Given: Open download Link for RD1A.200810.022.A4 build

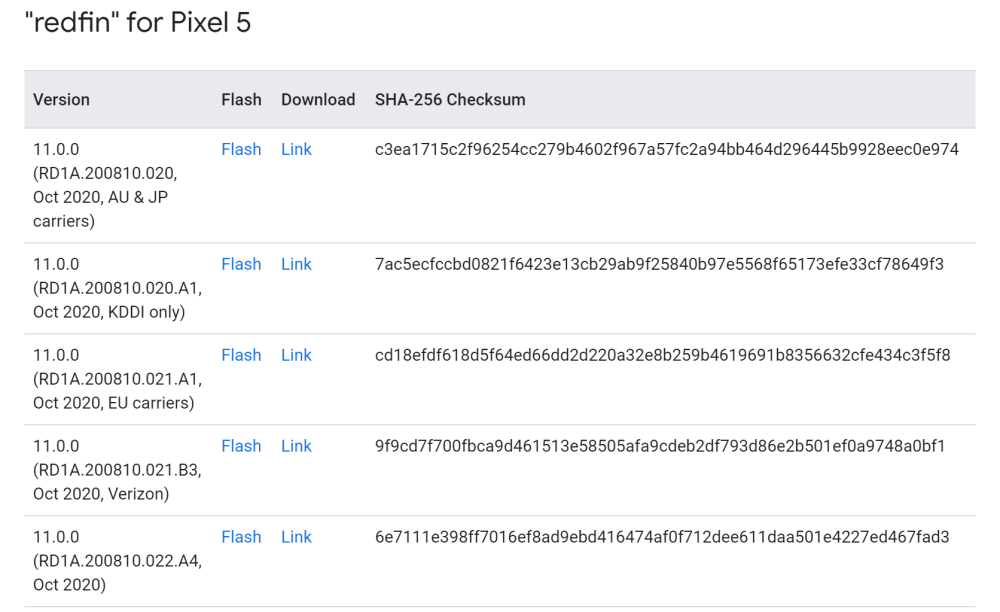Looking at the screenshot, I should coord(296,537).
